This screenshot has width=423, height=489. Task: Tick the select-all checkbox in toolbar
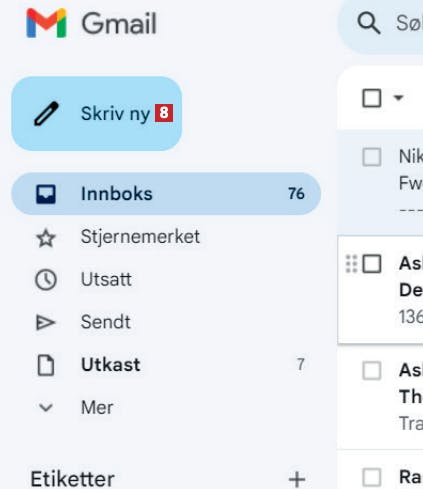[x=372, y=98]
